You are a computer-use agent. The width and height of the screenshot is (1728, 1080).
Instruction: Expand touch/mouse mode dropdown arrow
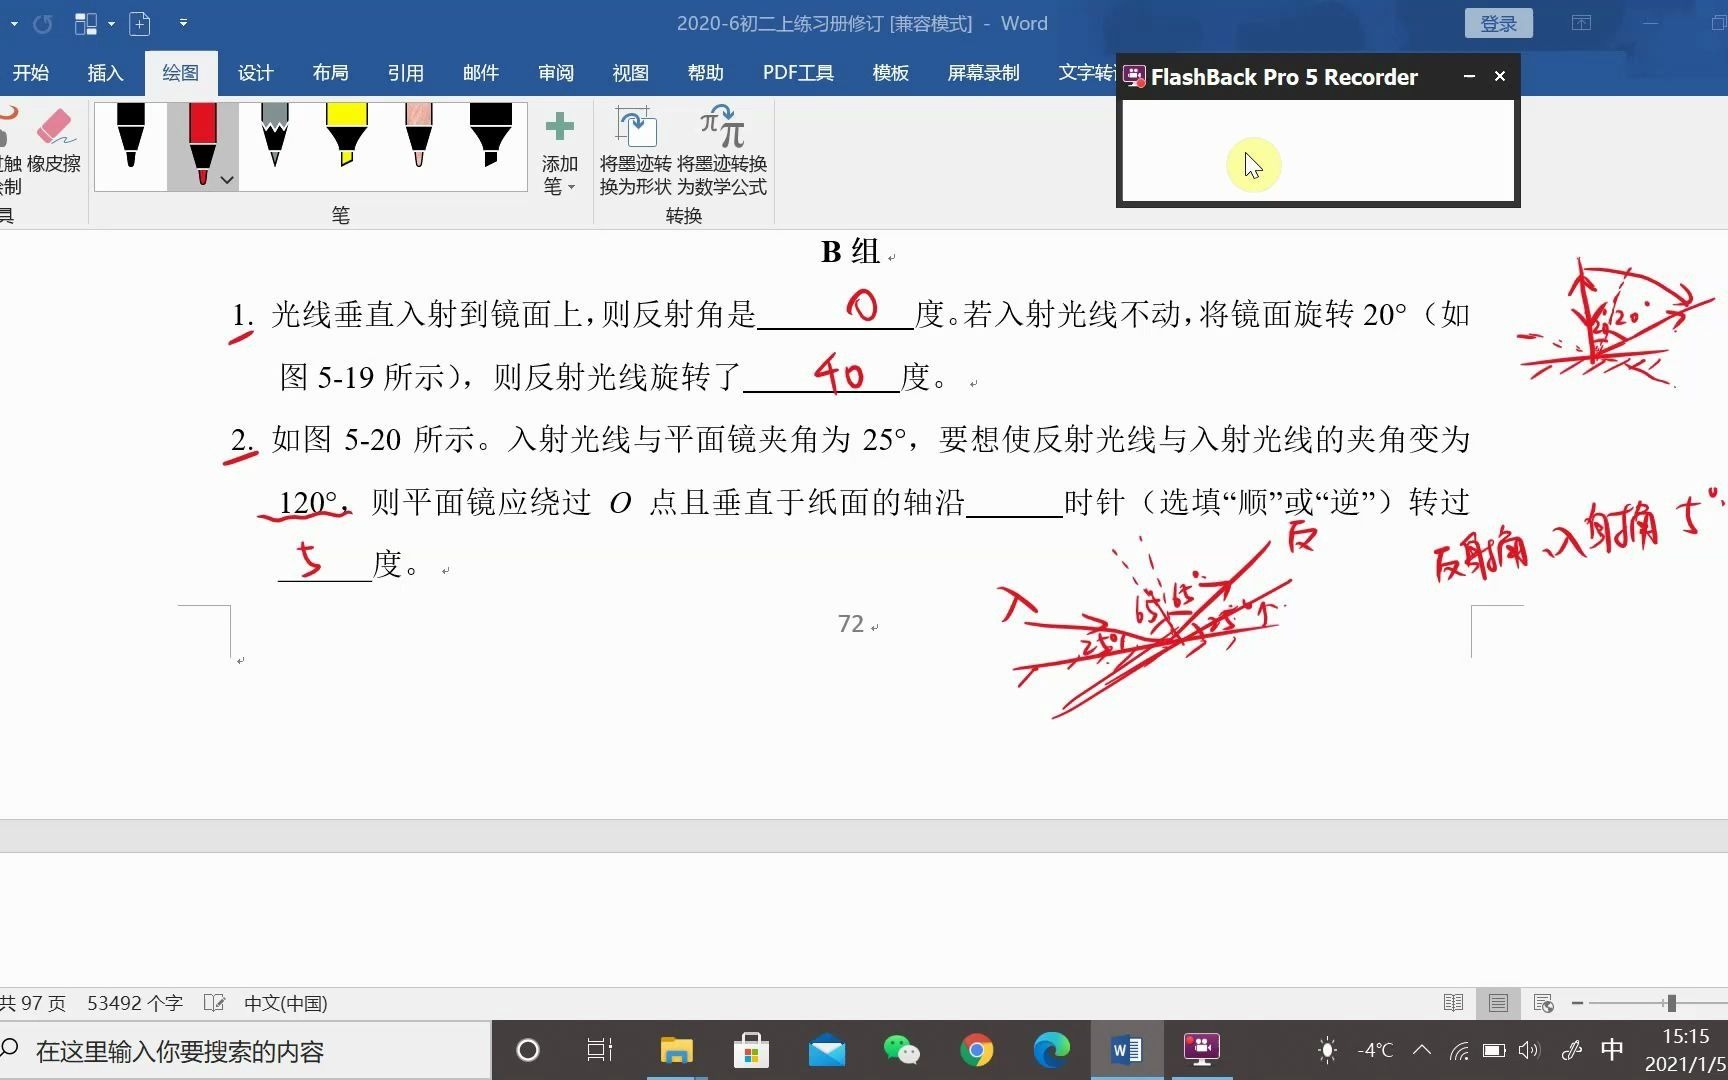click(x=111, y=23)
